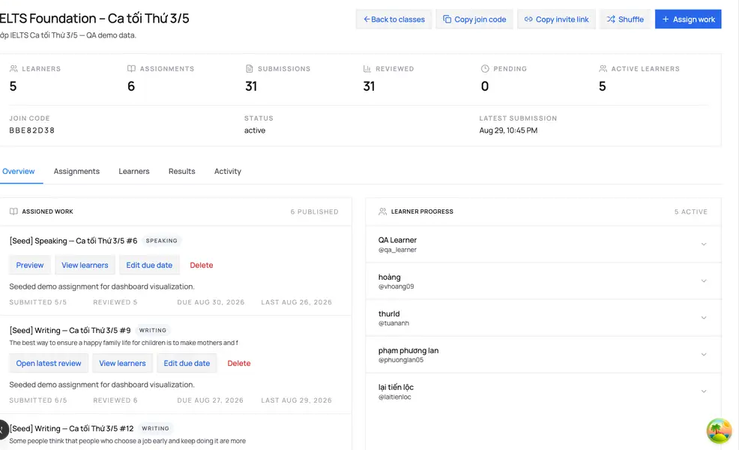Screen dimensions: 739x450
Task: Preview the Speaking #6 assignment
Action: [30, 265]
